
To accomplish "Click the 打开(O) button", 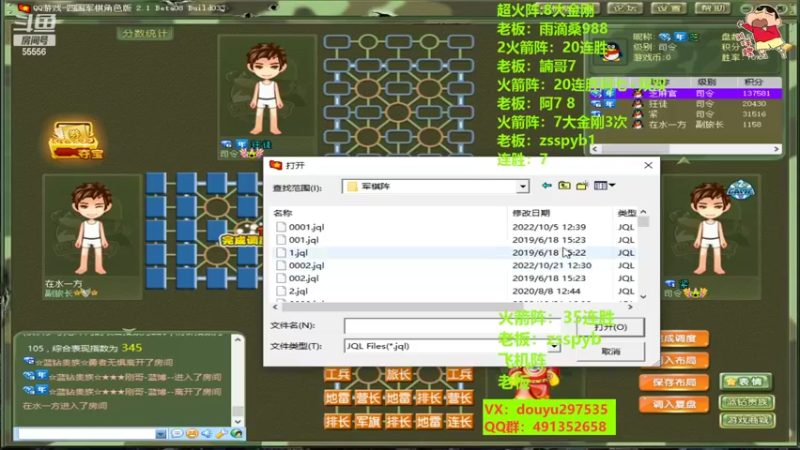I will (x=610, y=327).
